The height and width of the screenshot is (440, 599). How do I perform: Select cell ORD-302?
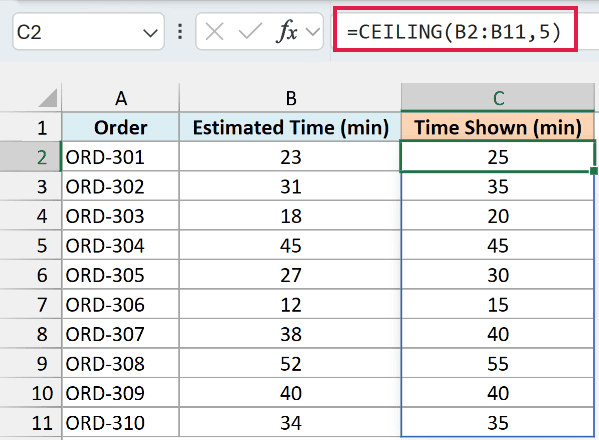[x=120, y=186]
